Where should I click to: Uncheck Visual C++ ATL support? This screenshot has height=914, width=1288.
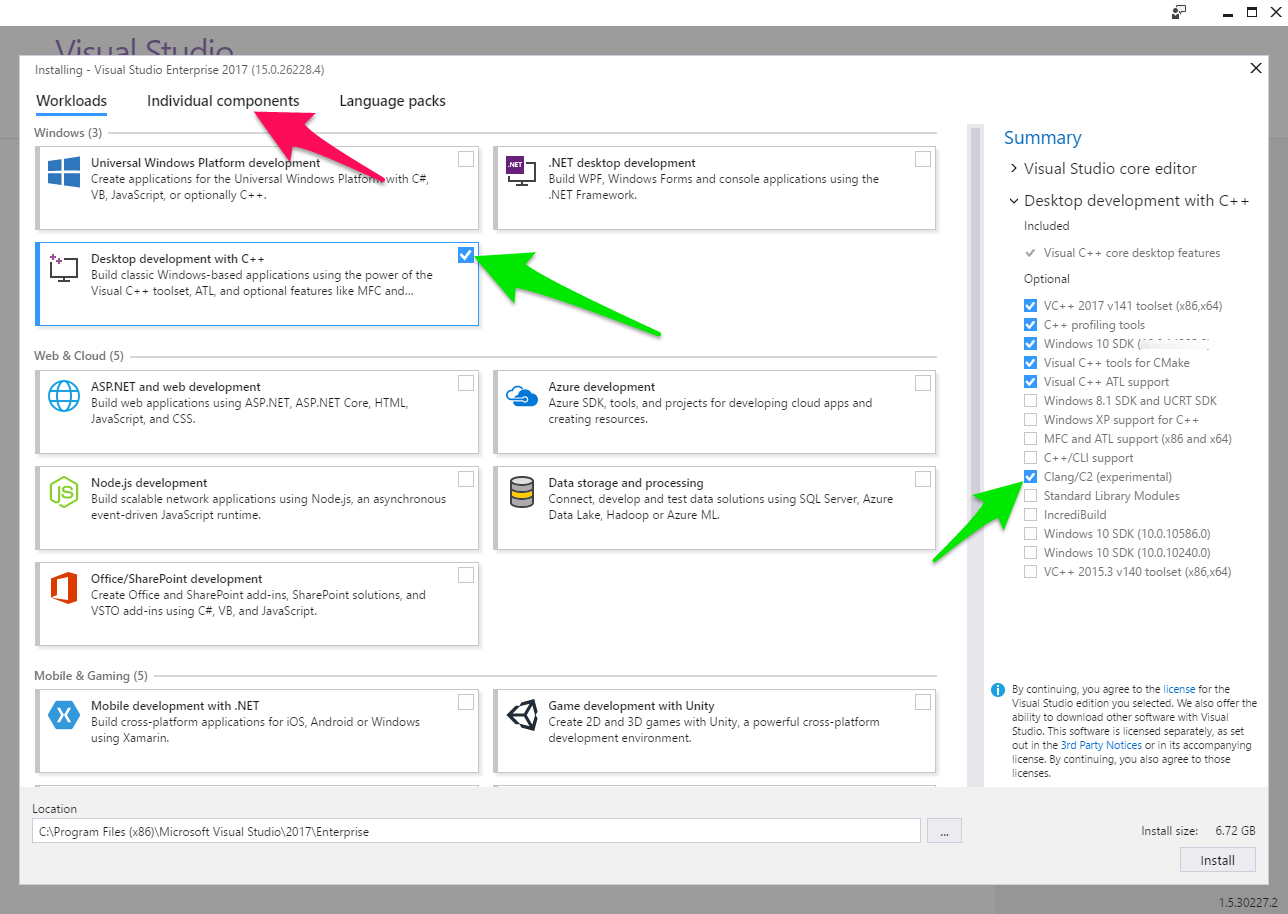point(1030,382)
